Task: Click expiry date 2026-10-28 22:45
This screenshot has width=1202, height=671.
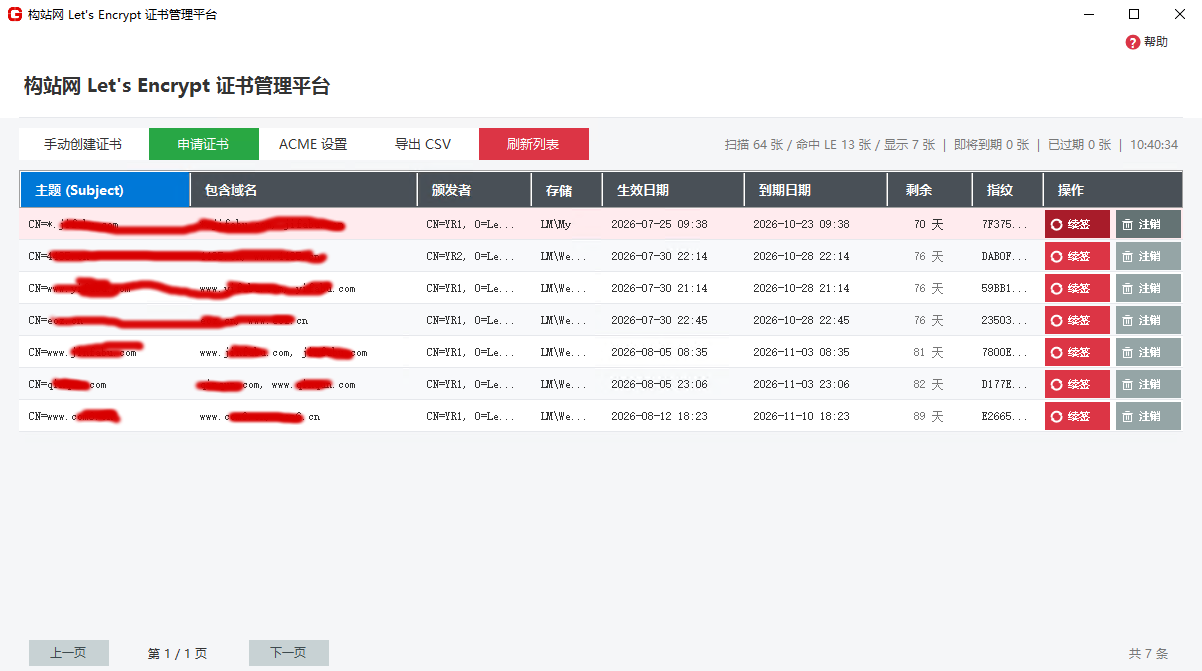Action: point(801,320)
